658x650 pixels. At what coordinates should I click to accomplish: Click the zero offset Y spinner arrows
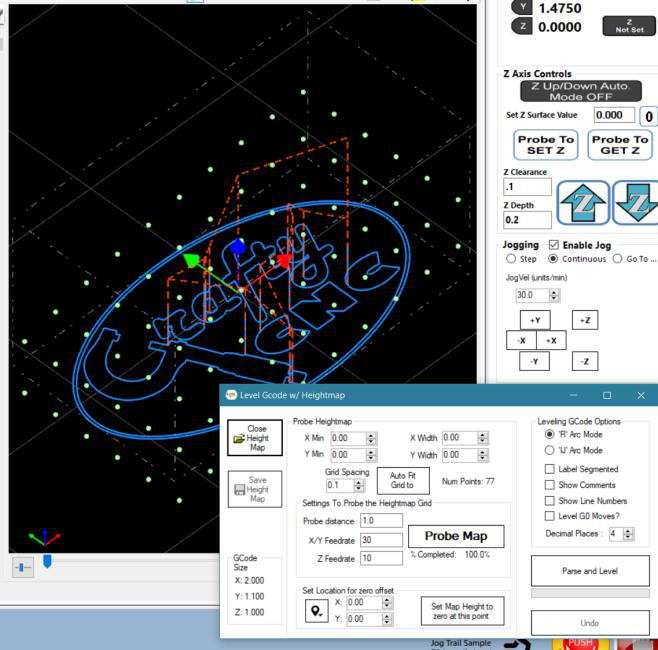tap(387, 619)
